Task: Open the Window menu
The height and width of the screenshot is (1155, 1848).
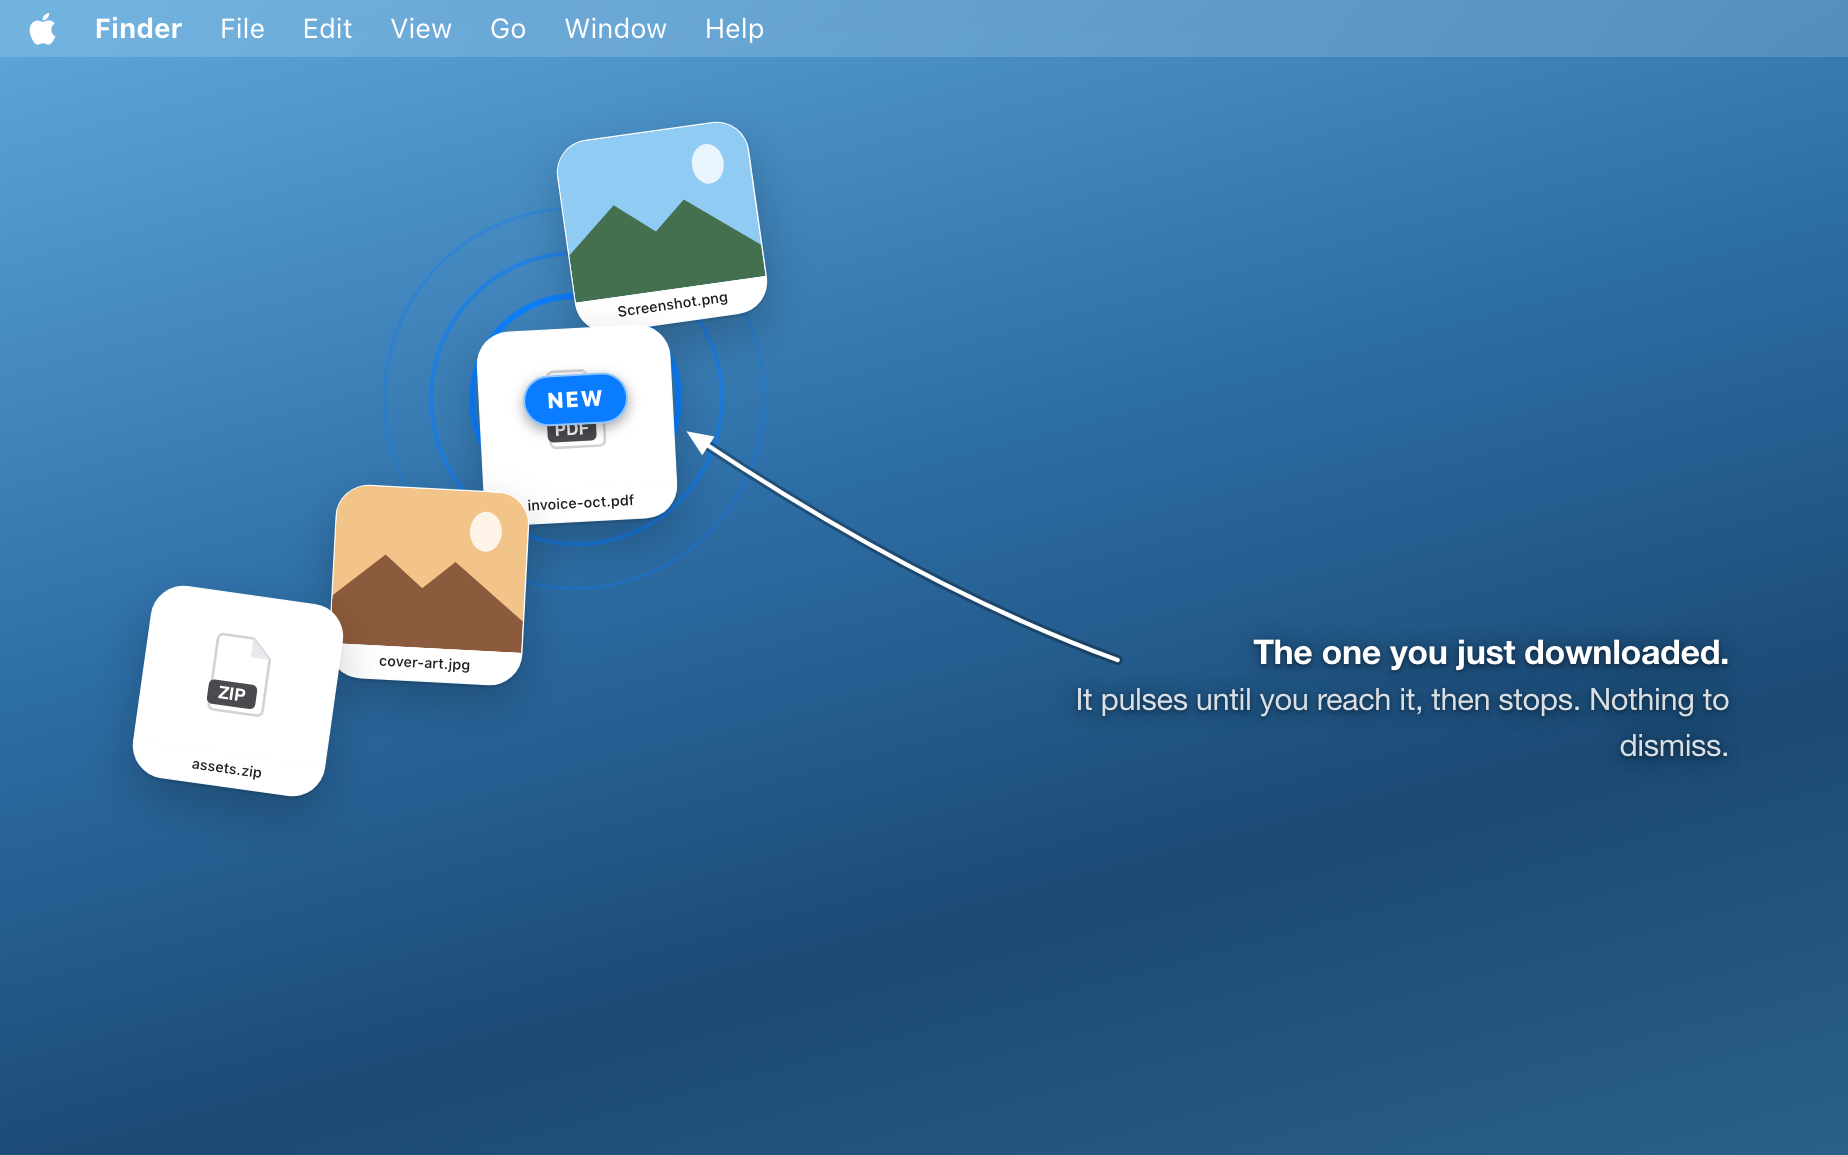Action: point(615,29)
